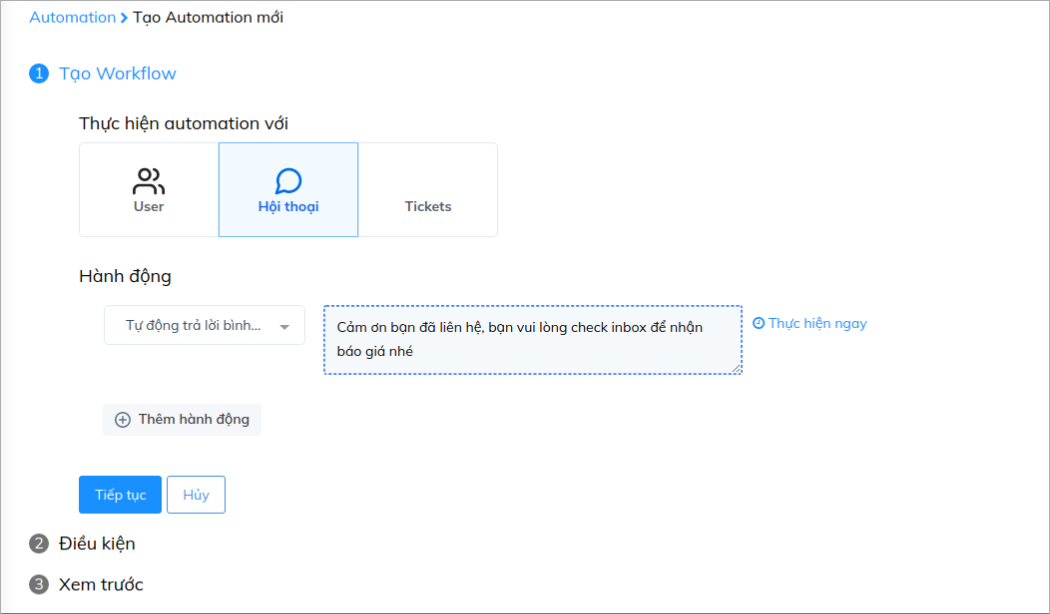Choose the Tickets option card
Viewport: 1050px width, 614px height.
[428, 189]
